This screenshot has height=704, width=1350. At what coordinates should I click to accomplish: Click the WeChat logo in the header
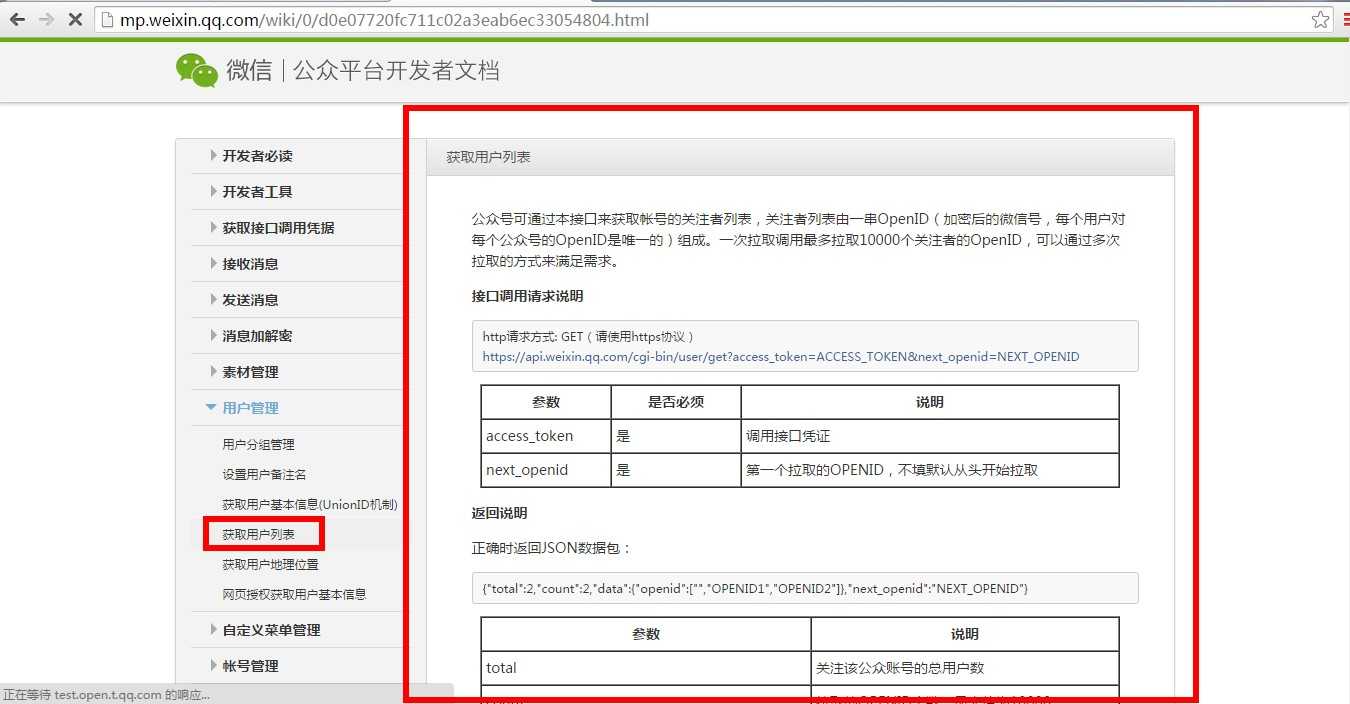coord(197,70)
